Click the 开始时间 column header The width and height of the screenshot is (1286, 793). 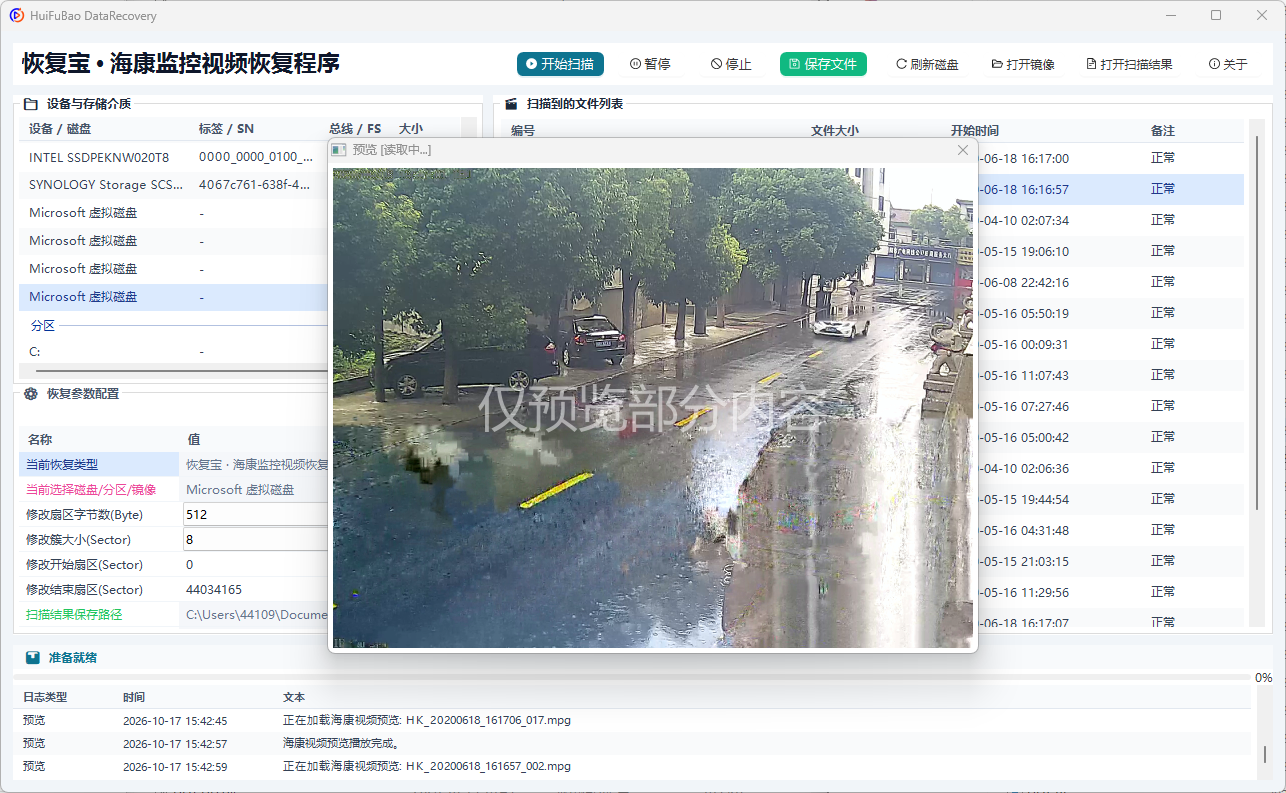pos(974,131)
